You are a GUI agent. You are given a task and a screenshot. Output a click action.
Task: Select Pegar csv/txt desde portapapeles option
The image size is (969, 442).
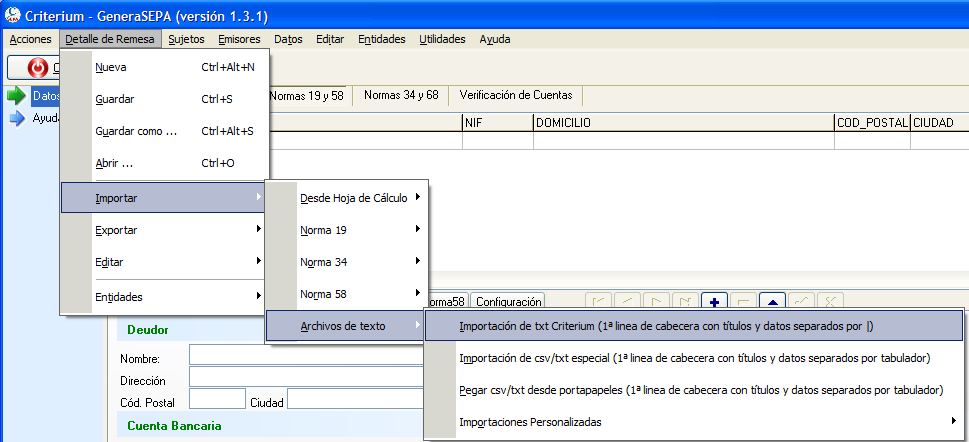pos(694,391)
